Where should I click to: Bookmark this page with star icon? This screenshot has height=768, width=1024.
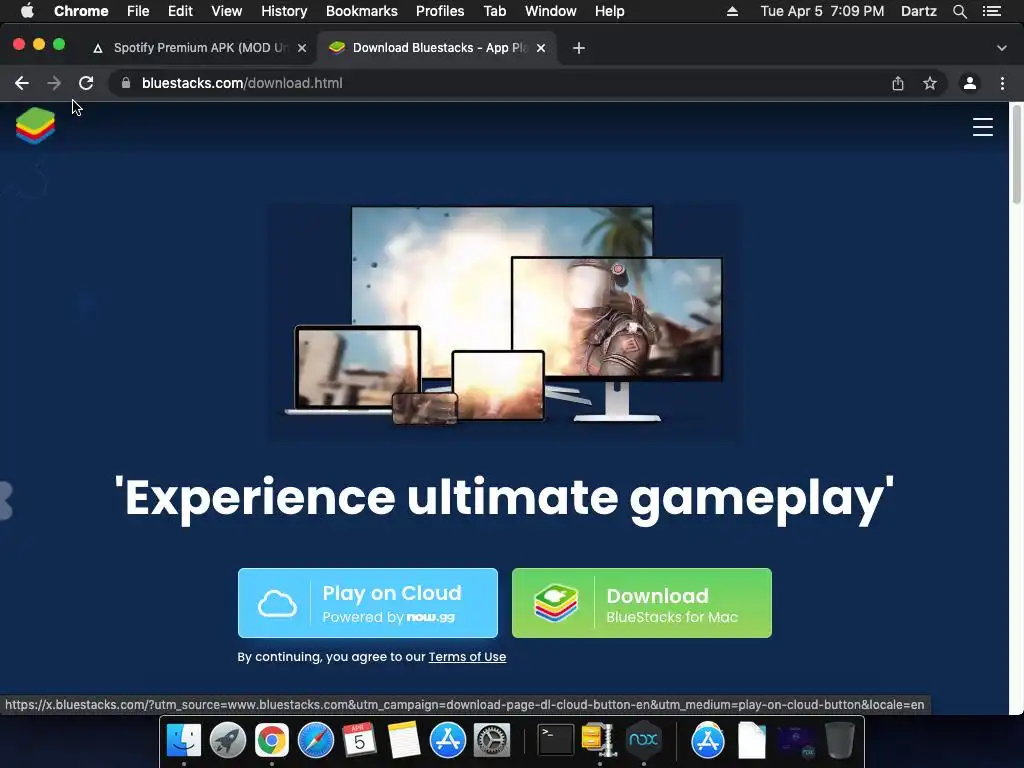click(930, 83)
